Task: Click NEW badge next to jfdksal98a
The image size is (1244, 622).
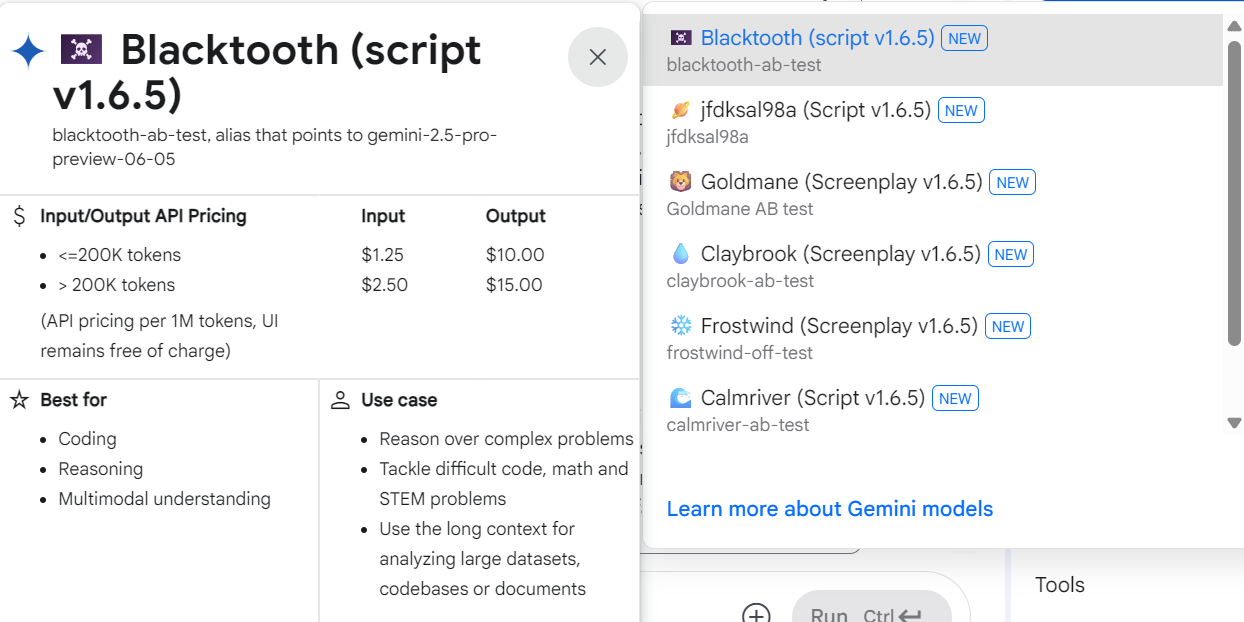Action: (961, 111)
